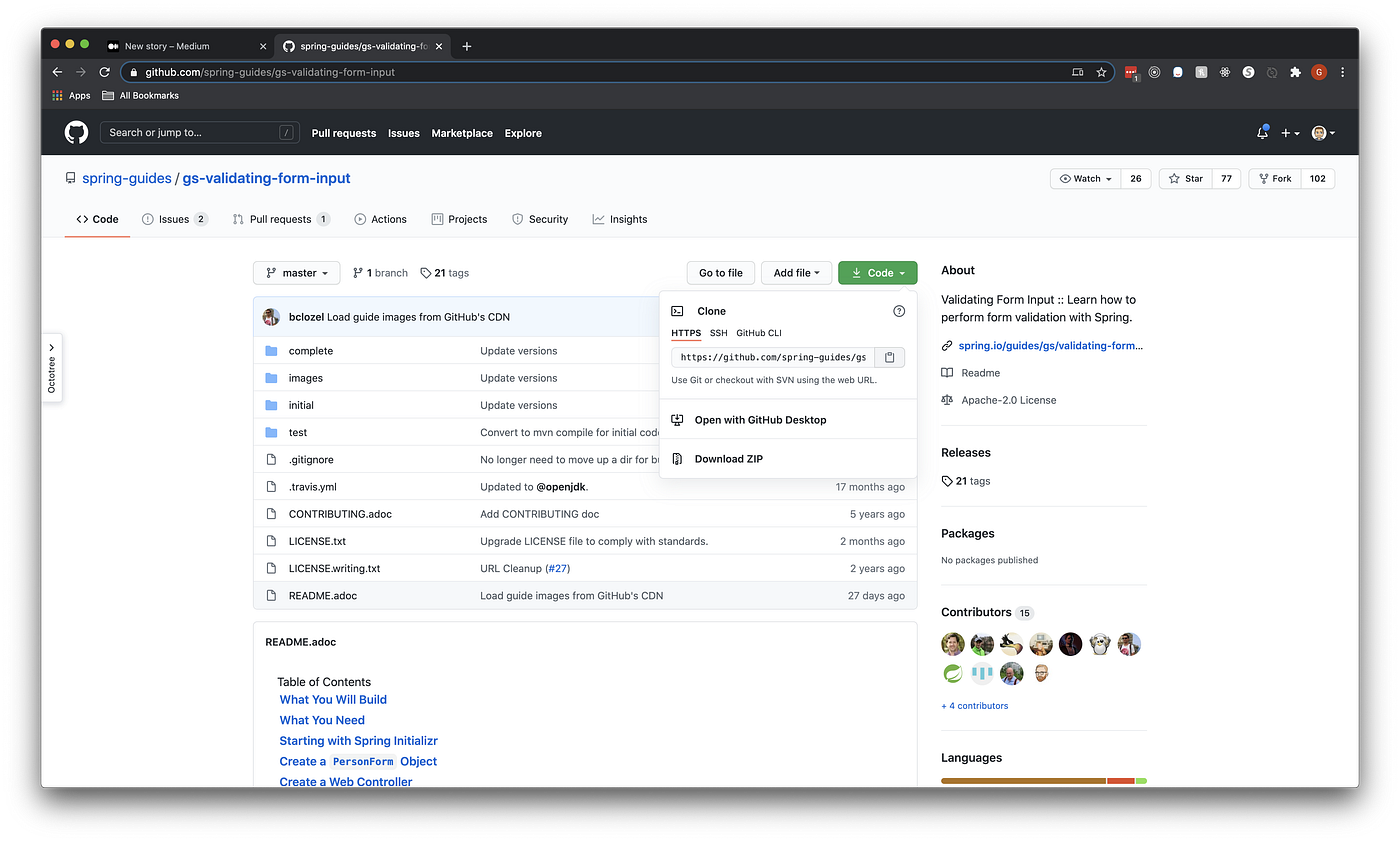Click the GitHub search input
This screenshot has width=1400, height=842.
click(x=198, y=133)
